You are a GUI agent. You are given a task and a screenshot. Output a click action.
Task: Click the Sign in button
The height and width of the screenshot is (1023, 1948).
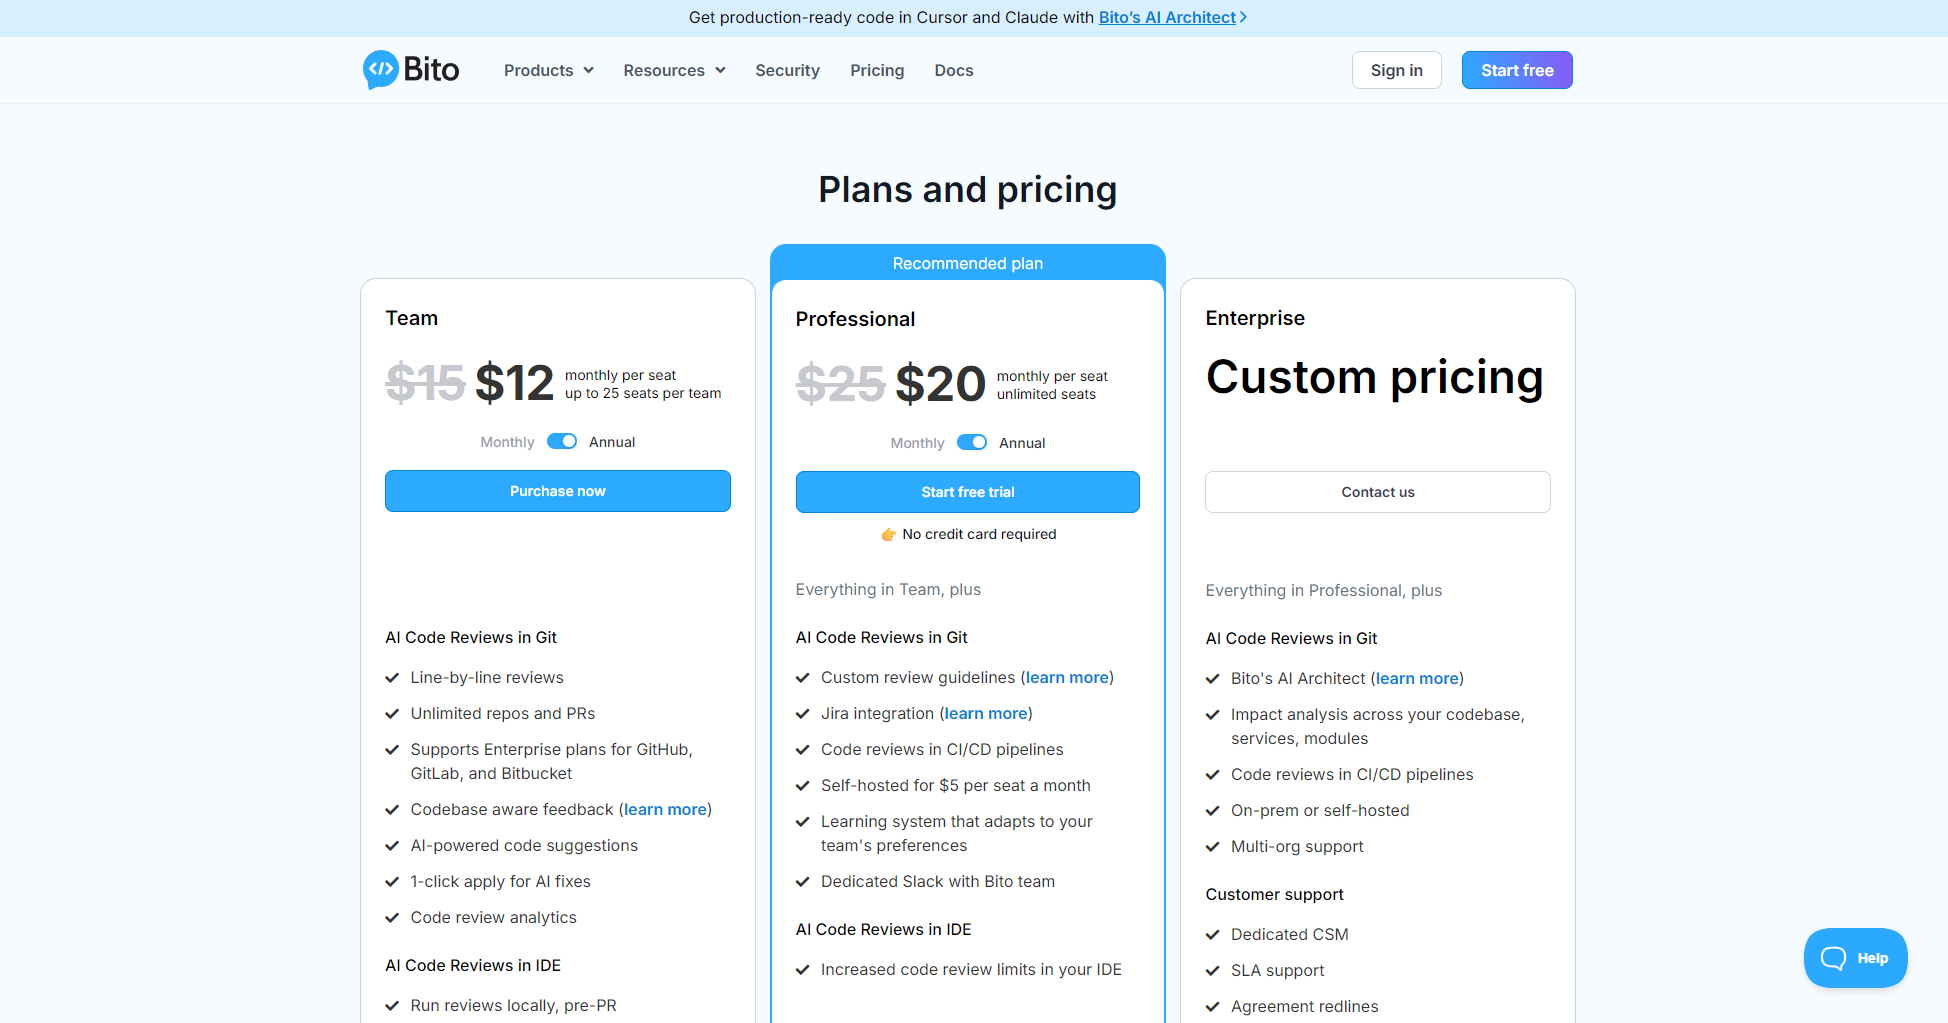(1396, 70)
